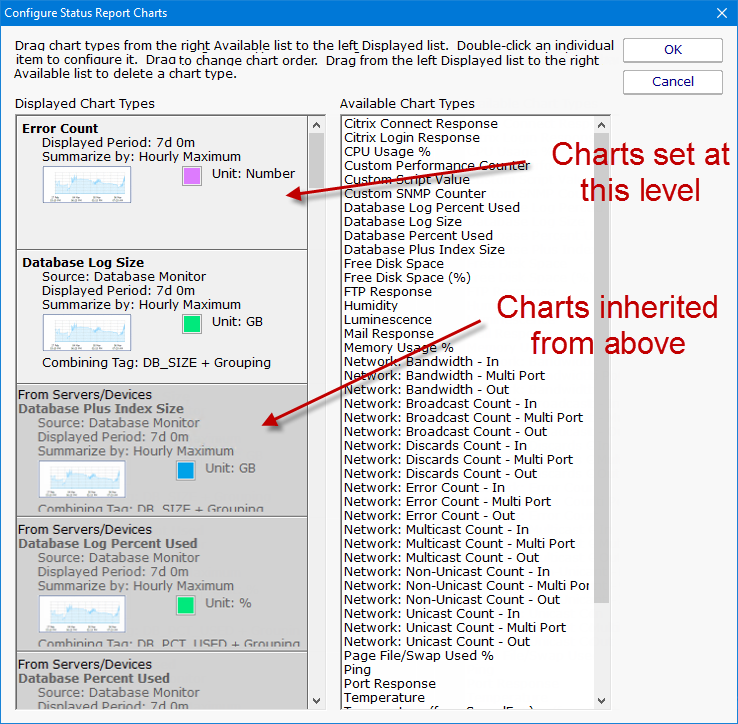Image resolution: width=738 pixels, height=724 pixels.
Task: Click the green Log Percent Used swatch
Action: (186, 605)
